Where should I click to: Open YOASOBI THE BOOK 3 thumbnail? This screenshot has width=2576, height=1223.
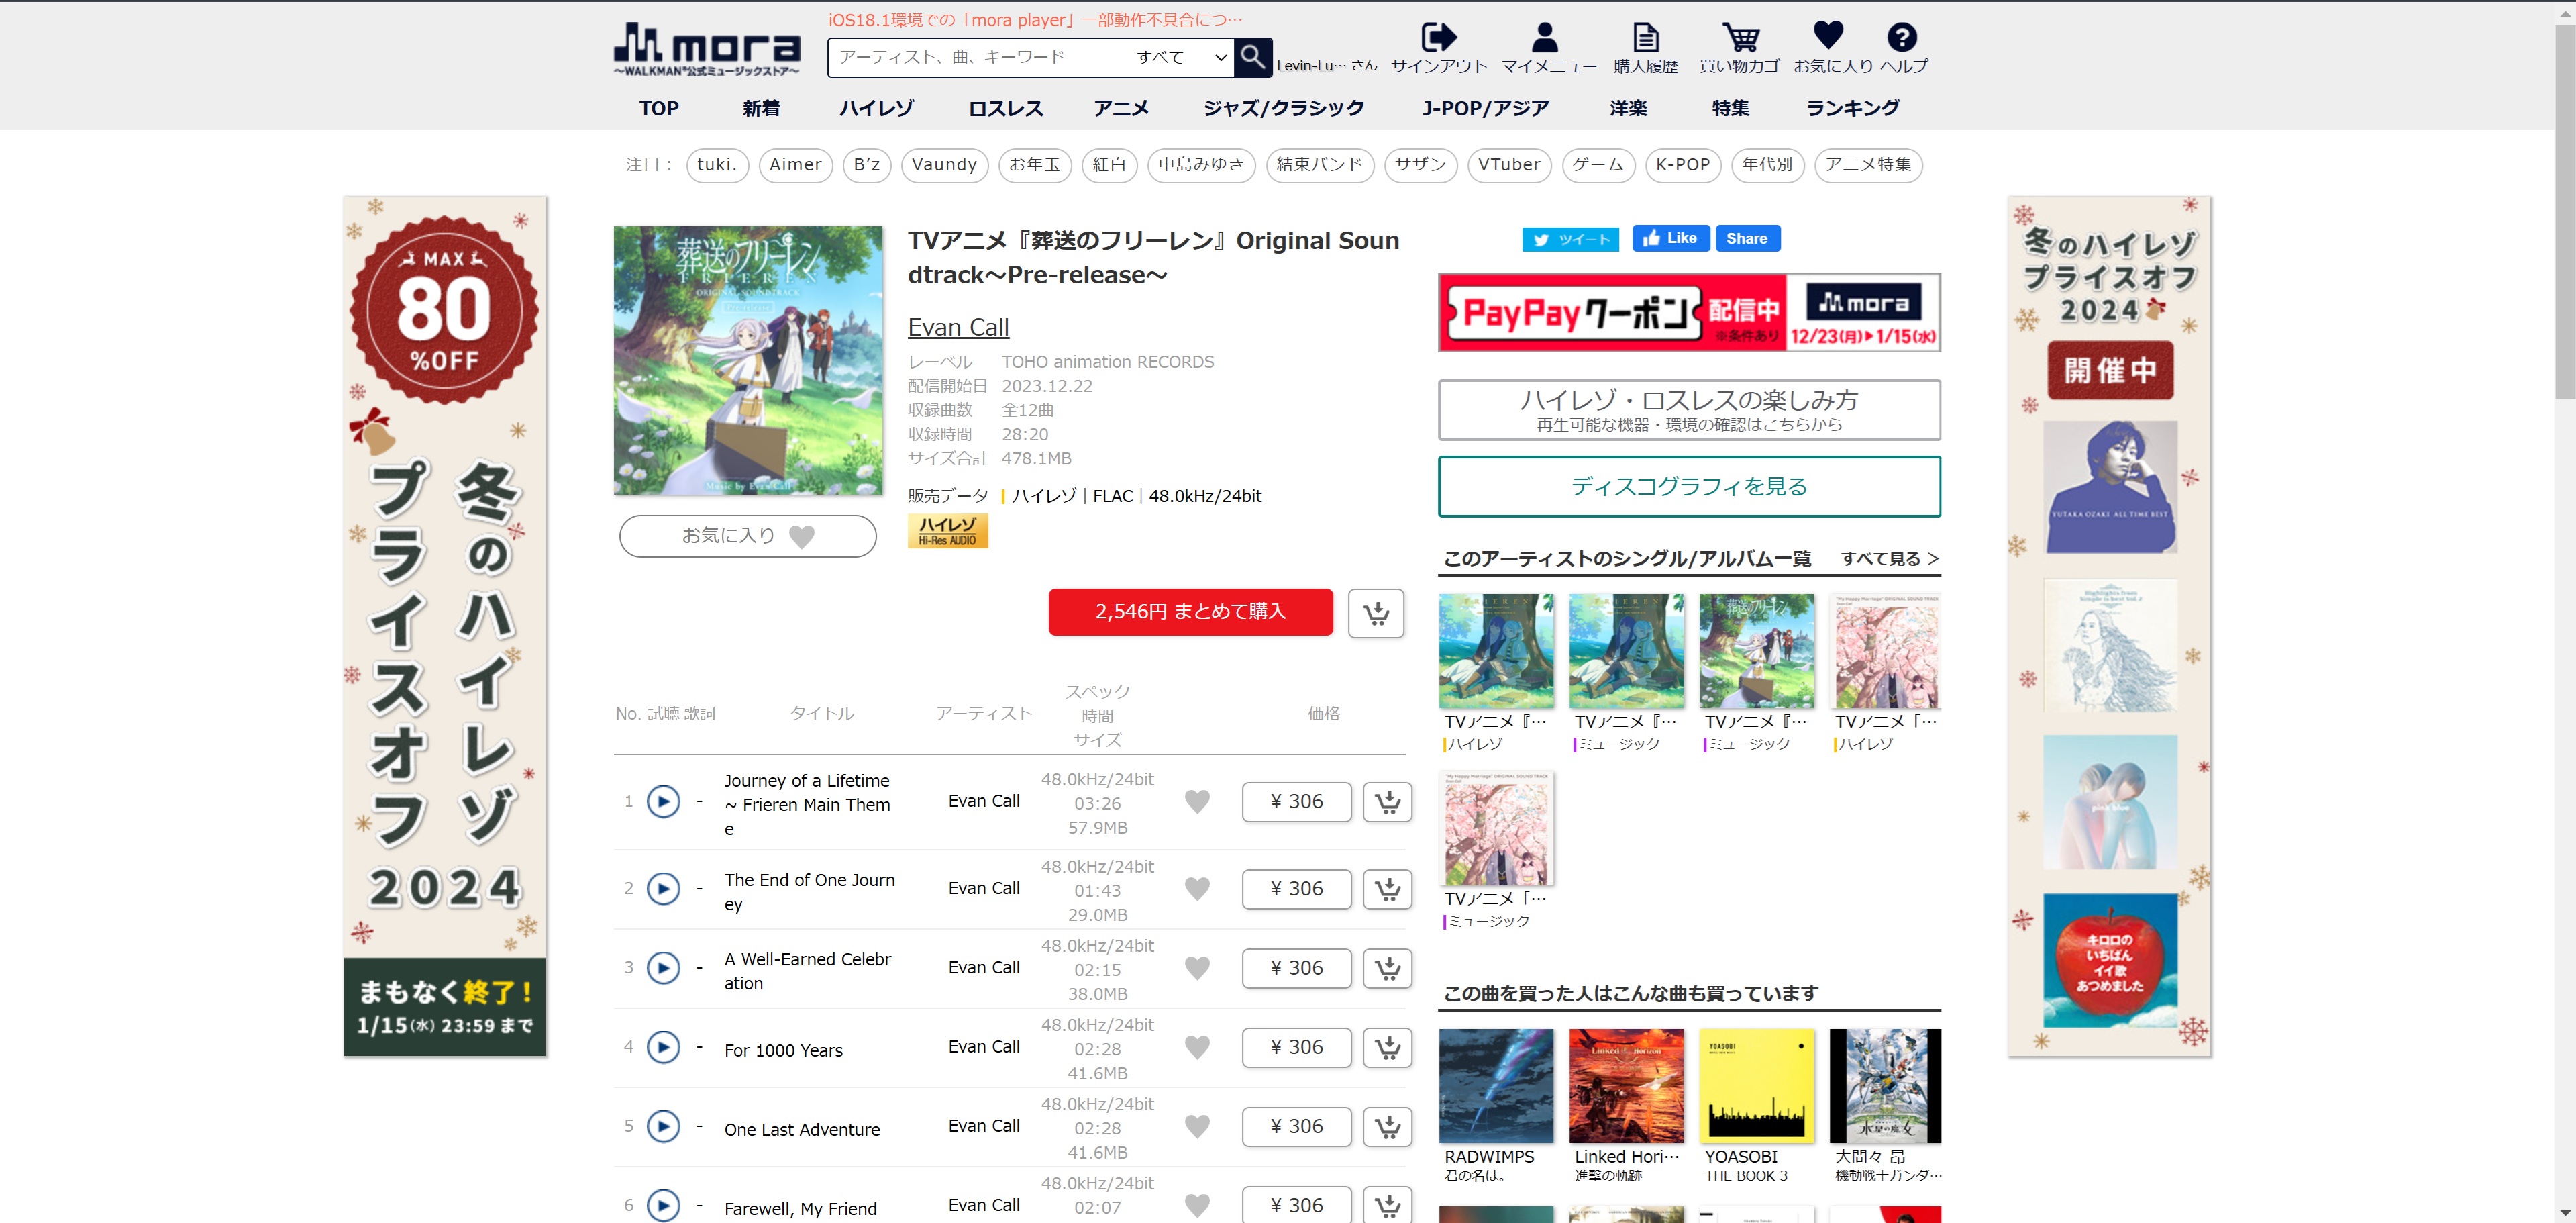pos(1757,1086)
